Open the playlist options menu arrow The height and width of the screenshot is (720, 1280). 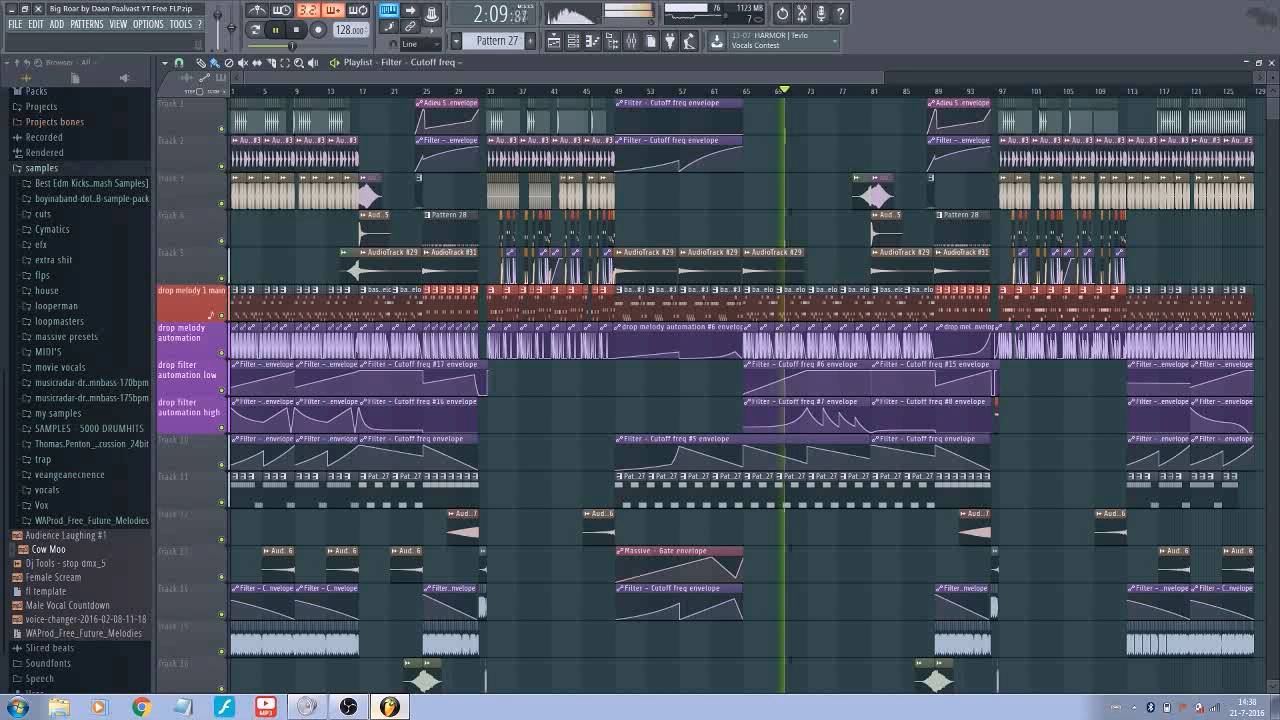[165, 62]
